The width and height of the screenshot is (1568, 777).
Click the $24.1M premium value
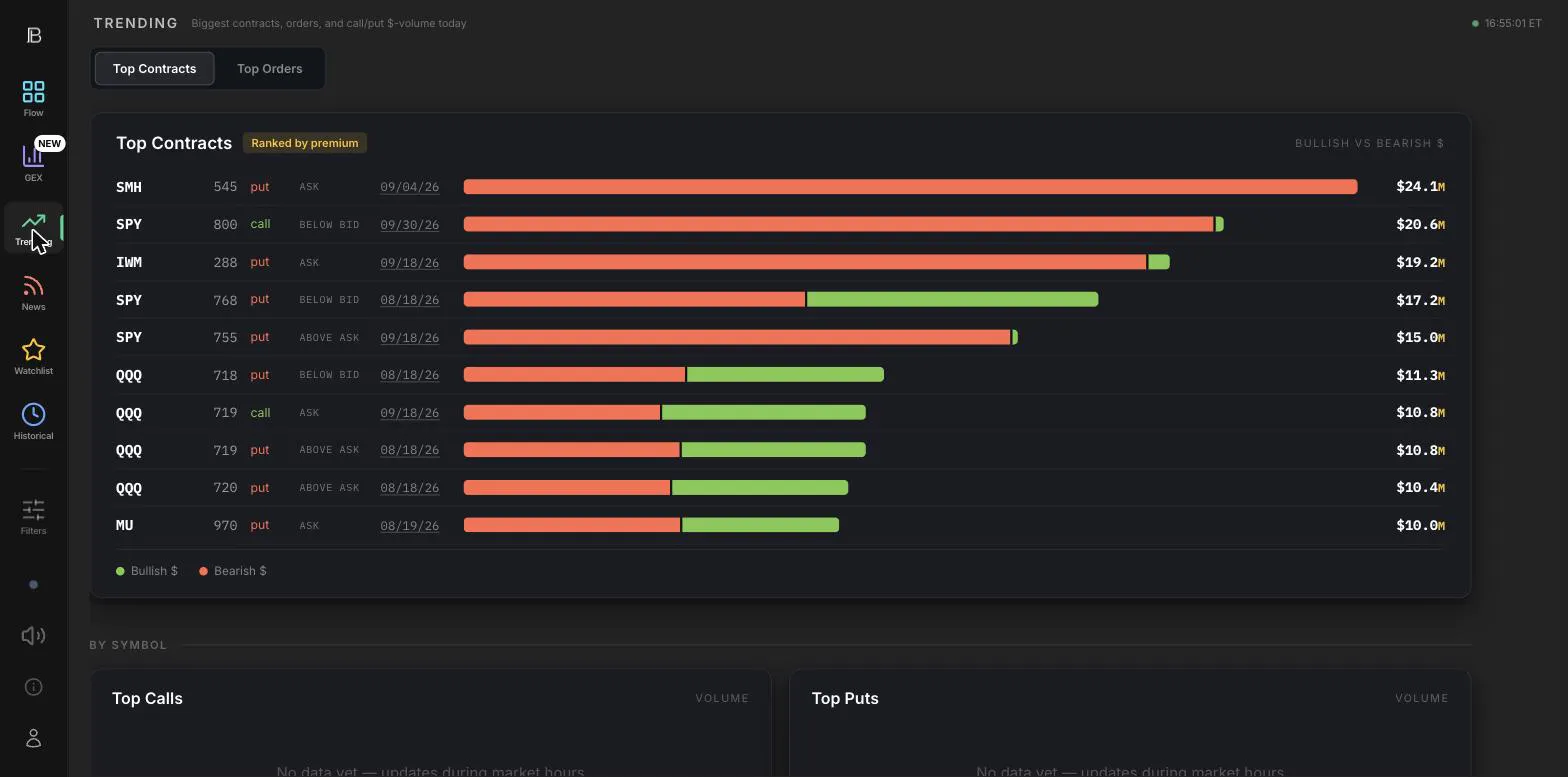pyautogui.click(x=1420, y=187)
